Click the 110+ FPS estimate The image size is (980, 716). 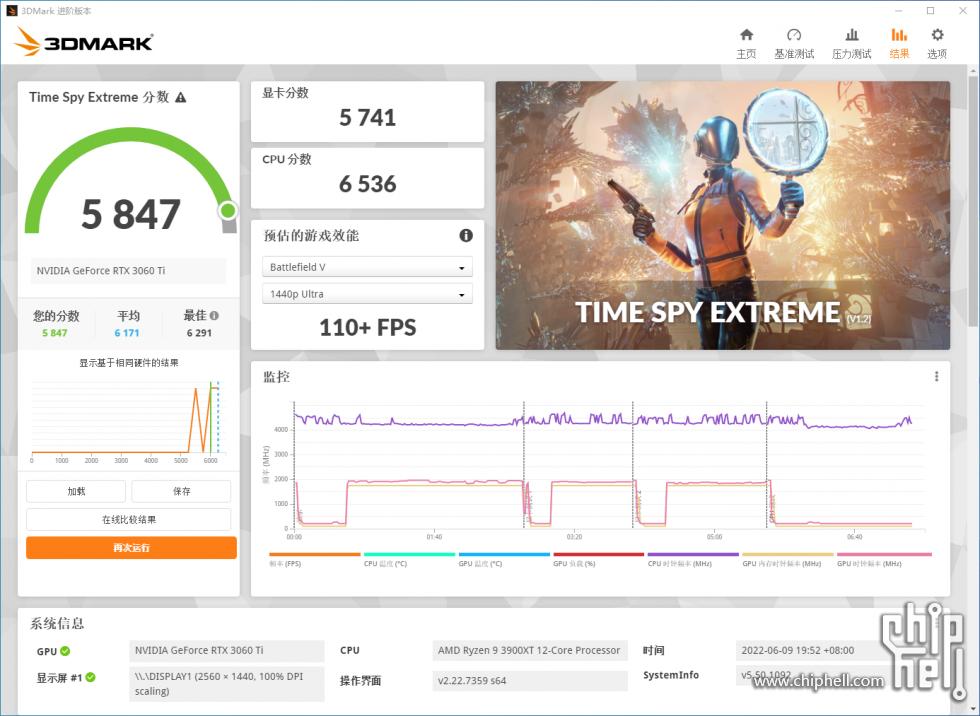click(x=368, y=327)
